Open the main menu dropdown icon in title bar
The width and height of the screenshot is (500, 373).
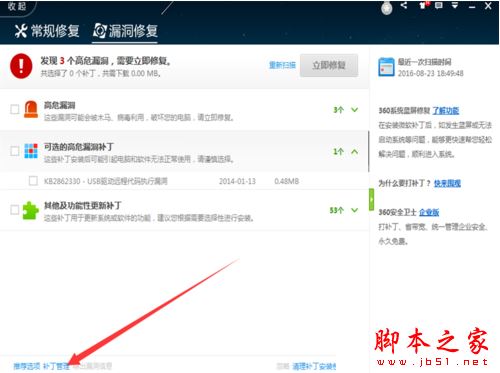(455, 5)
